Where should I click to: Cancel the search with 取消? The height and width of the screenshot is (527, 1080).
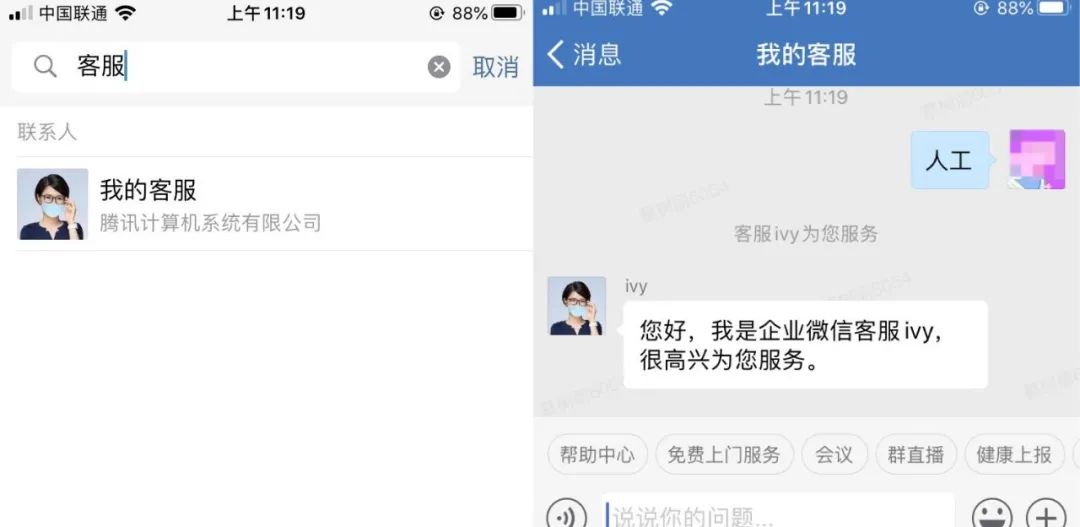point(495,67)
